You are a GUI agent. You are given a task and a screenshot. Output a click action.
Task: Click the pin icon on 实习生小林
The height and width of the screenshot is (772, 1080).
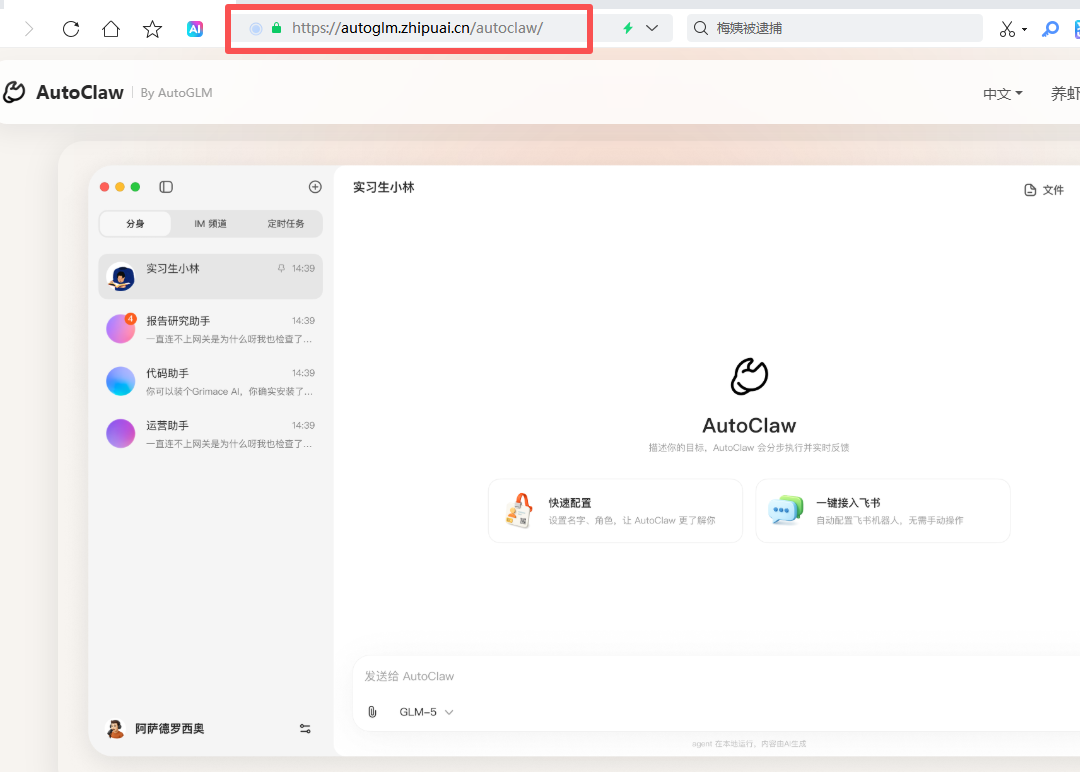pos(281,269)
